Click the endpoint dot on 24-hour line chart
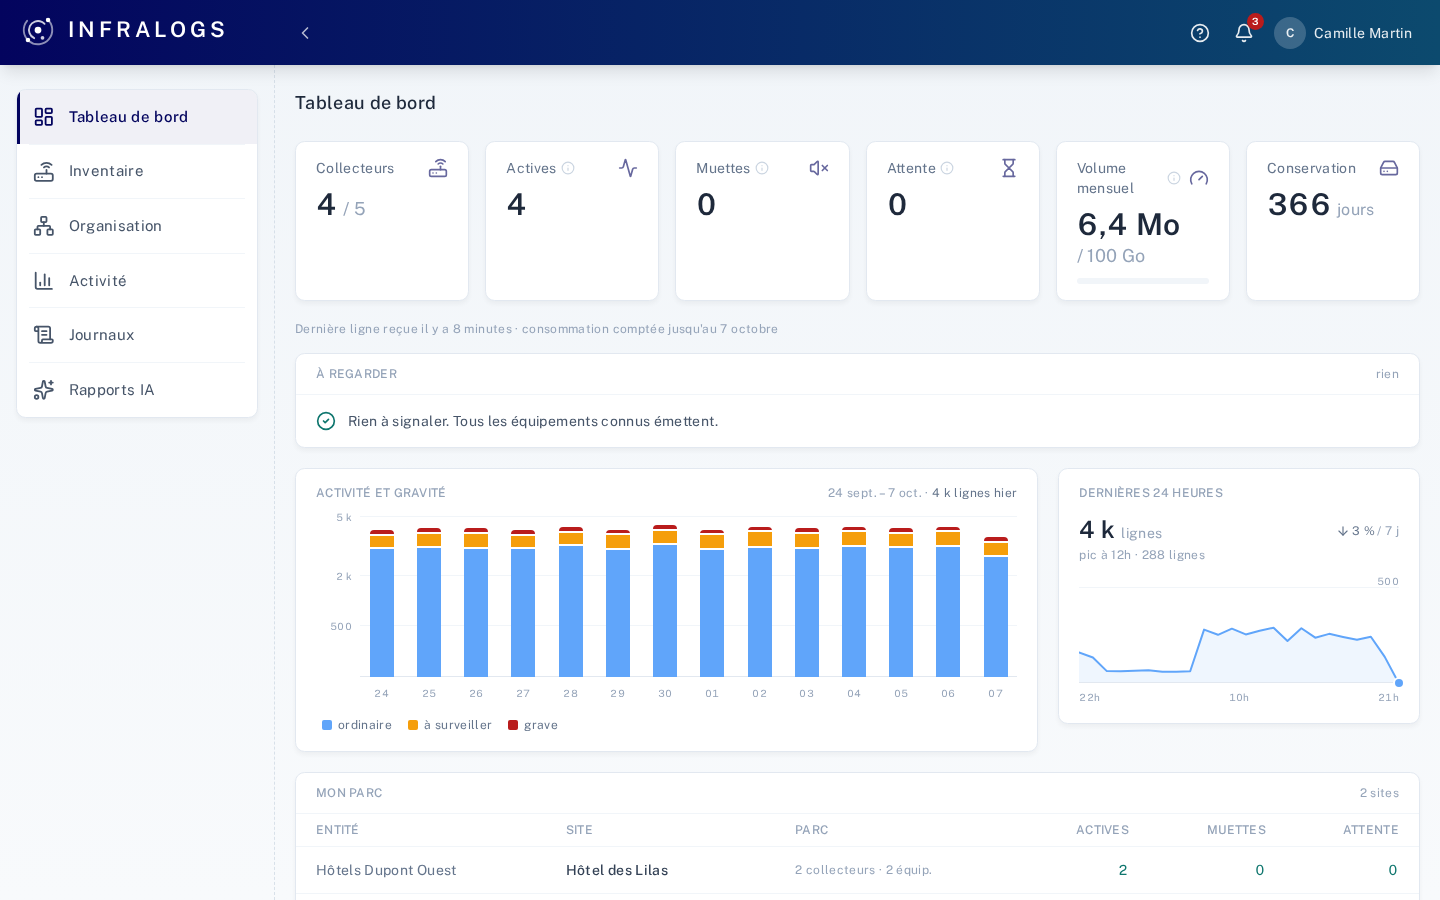The width and height of the screenshot is (1440, 900). coord(1399,683)
